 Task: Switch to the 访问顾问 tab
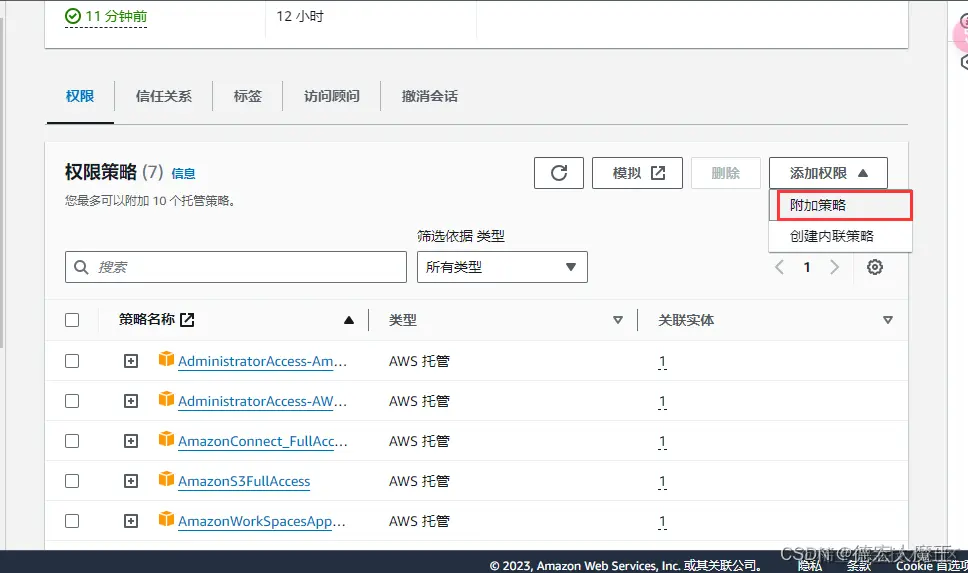pos(332,96)
